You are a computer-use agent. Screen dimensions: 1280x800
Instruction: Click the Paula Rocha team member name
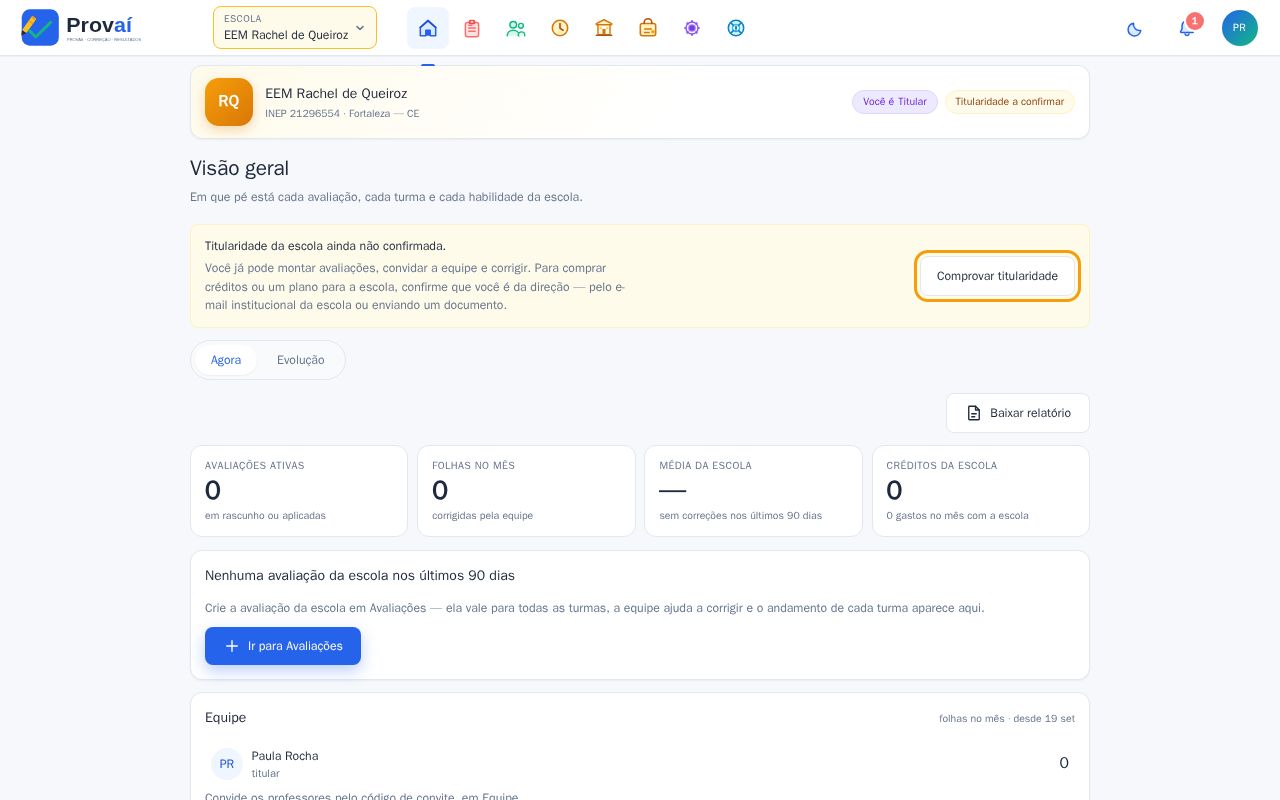(x=285, y=756)
